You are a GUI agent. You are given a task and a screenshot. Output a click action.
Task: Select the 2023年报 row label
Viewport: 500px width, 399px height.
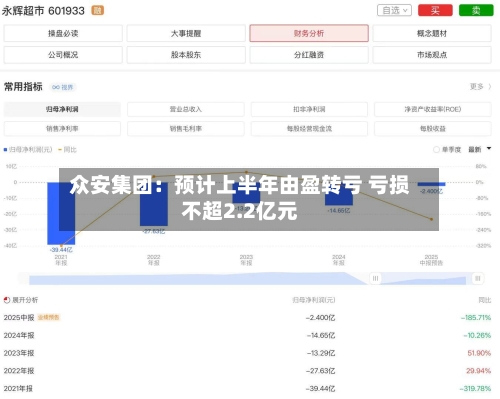coord(19,353)
